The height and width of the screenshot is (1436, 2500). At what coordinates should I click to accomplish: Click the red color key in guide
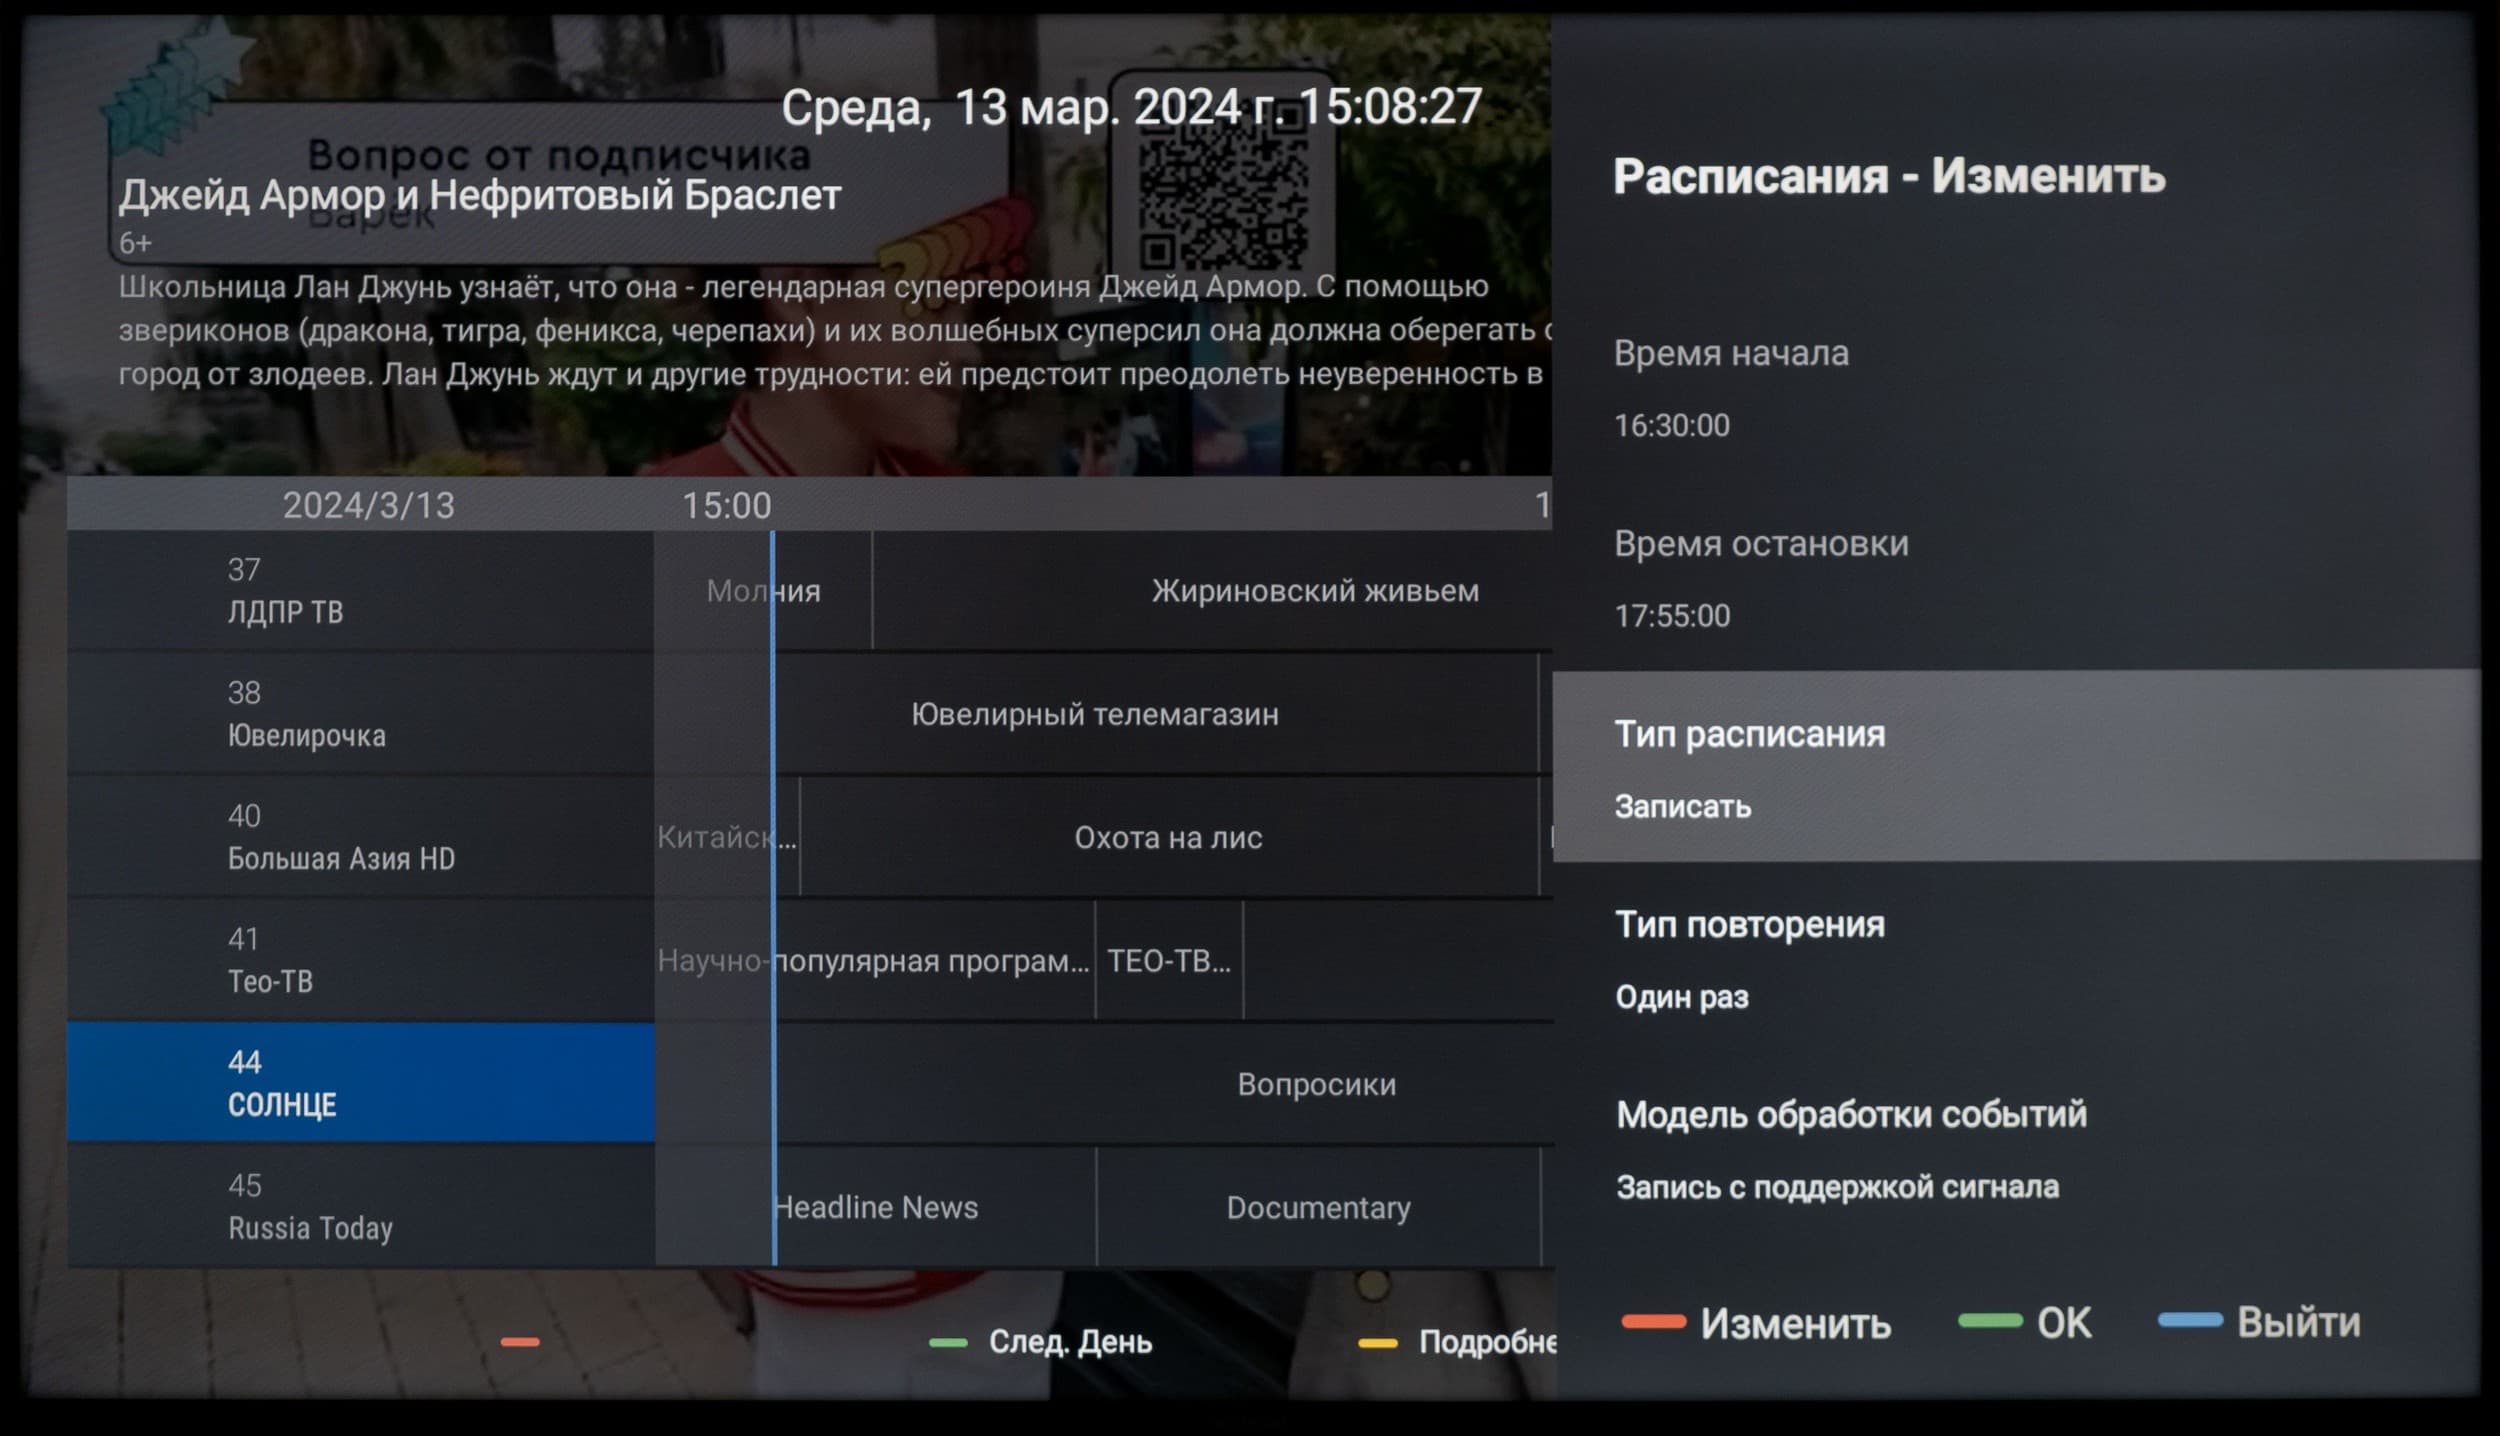[520, 1342]
